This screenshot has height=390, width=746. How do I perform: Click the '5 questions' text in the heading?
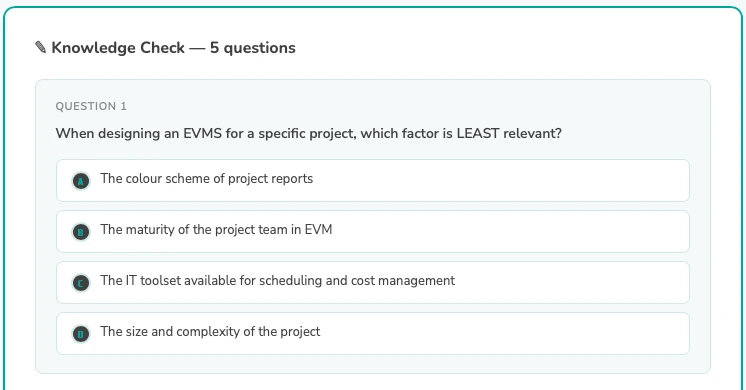point(253,48)
